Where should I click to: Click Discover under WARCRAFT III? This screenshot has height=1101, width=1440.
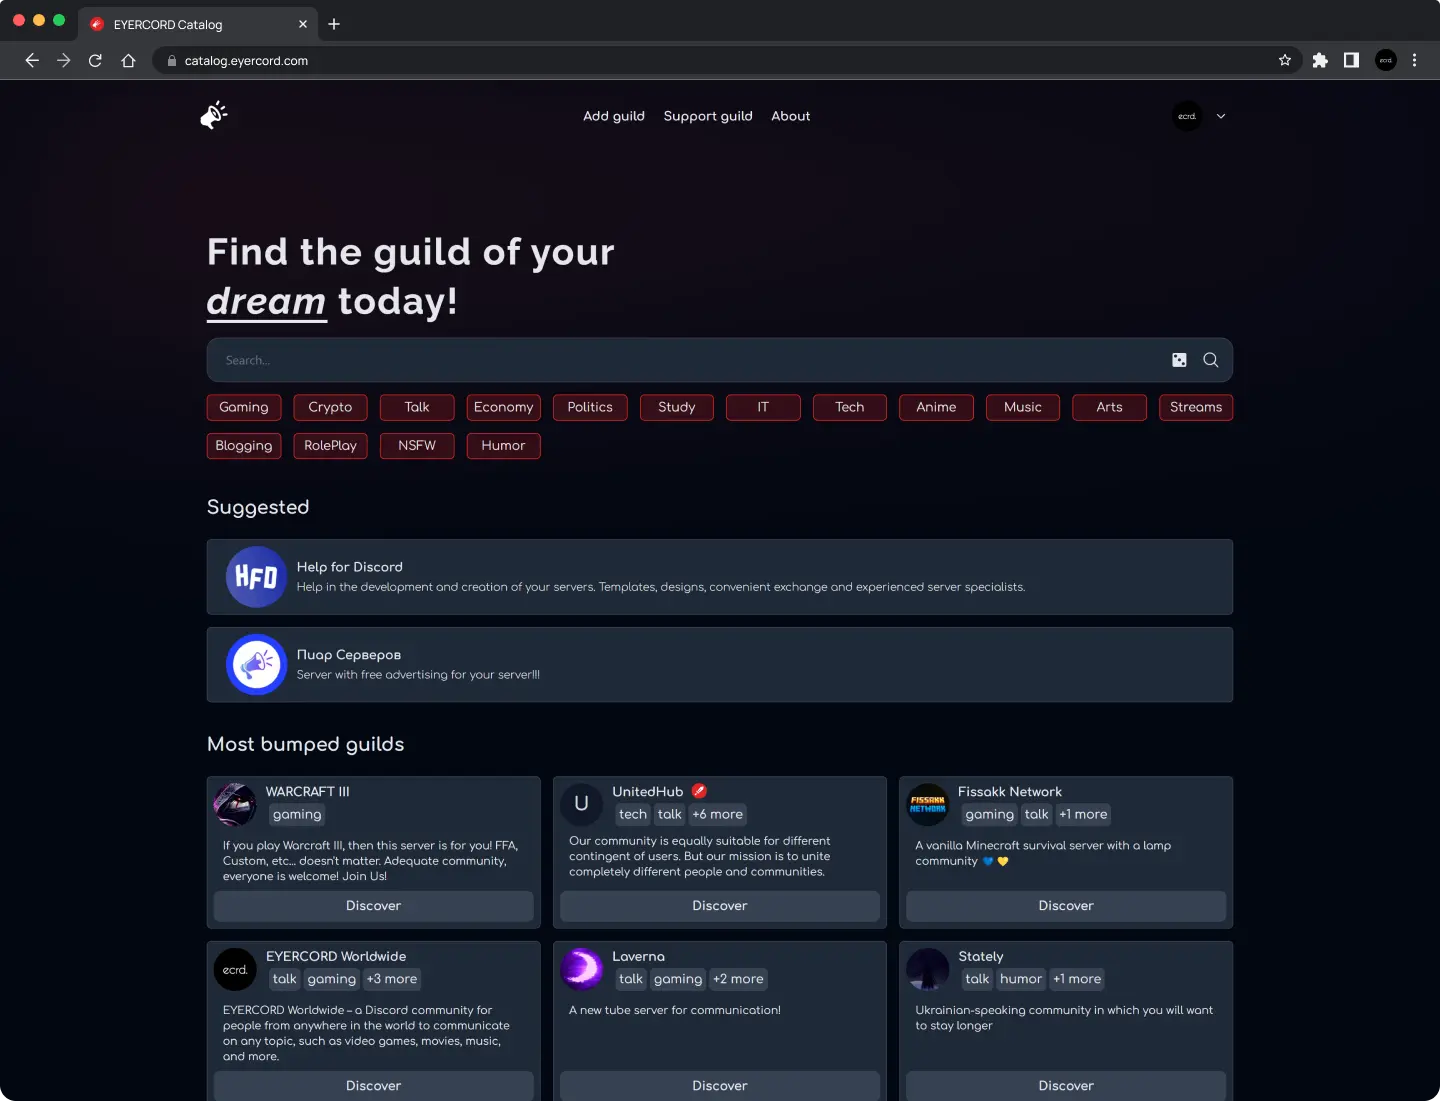click(373, 906)
